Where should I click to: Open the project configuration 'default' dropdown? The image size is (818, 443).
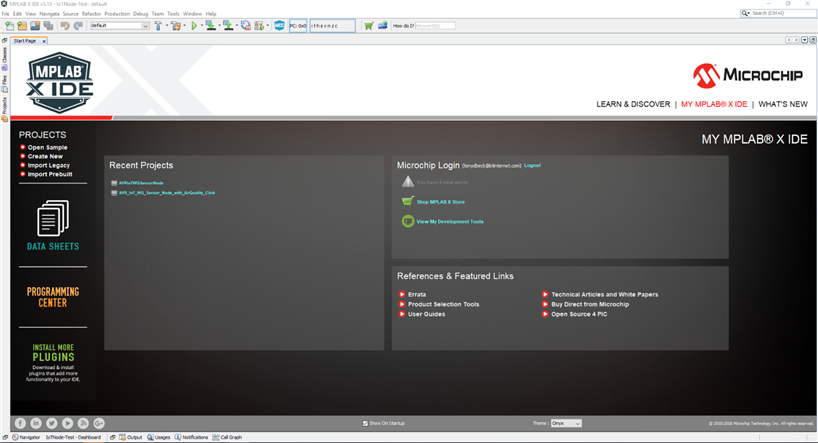[120, 26]
